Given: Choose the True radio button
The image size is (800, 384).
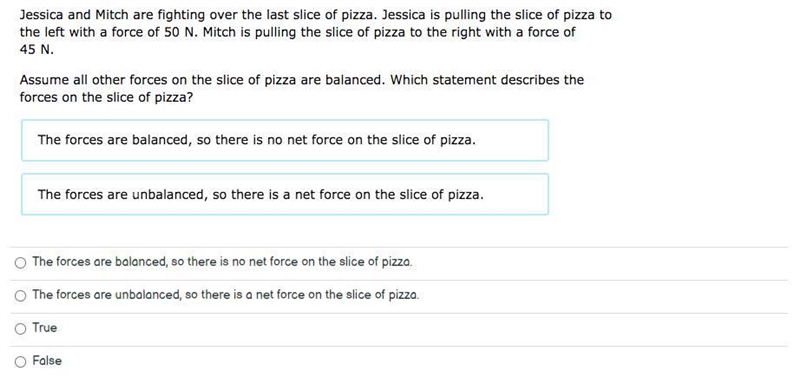Looking at the screenshot, I should point(20,329).
